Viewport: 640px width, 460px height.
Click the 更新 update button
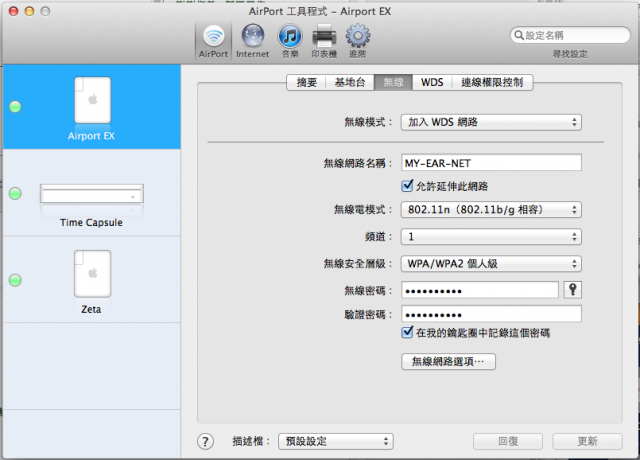(587, 441)
